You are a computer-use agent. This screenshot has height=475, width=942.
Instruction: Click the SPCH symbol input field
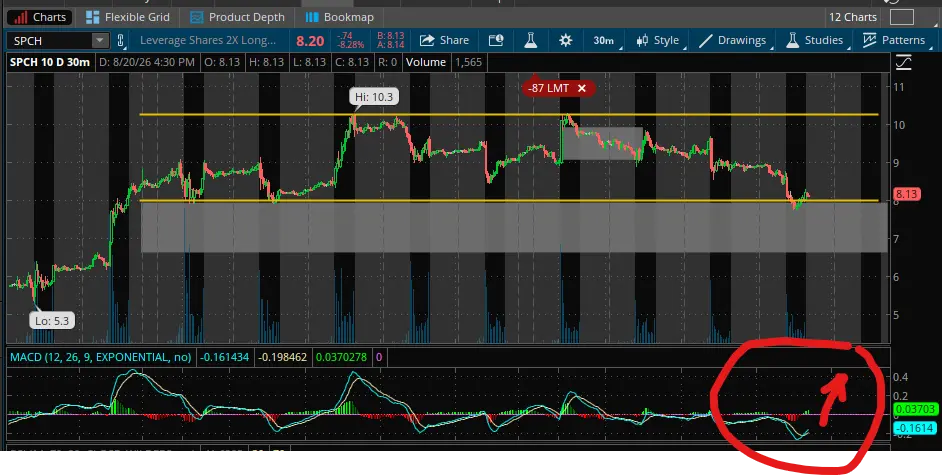[50, 41]
